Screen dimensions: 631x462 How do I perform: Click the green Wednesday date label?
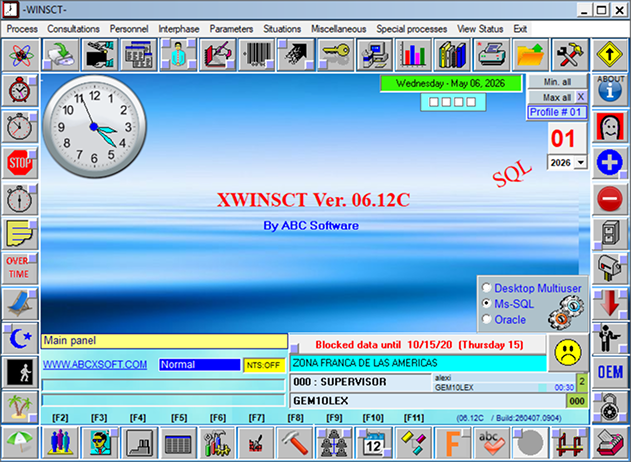451,84
